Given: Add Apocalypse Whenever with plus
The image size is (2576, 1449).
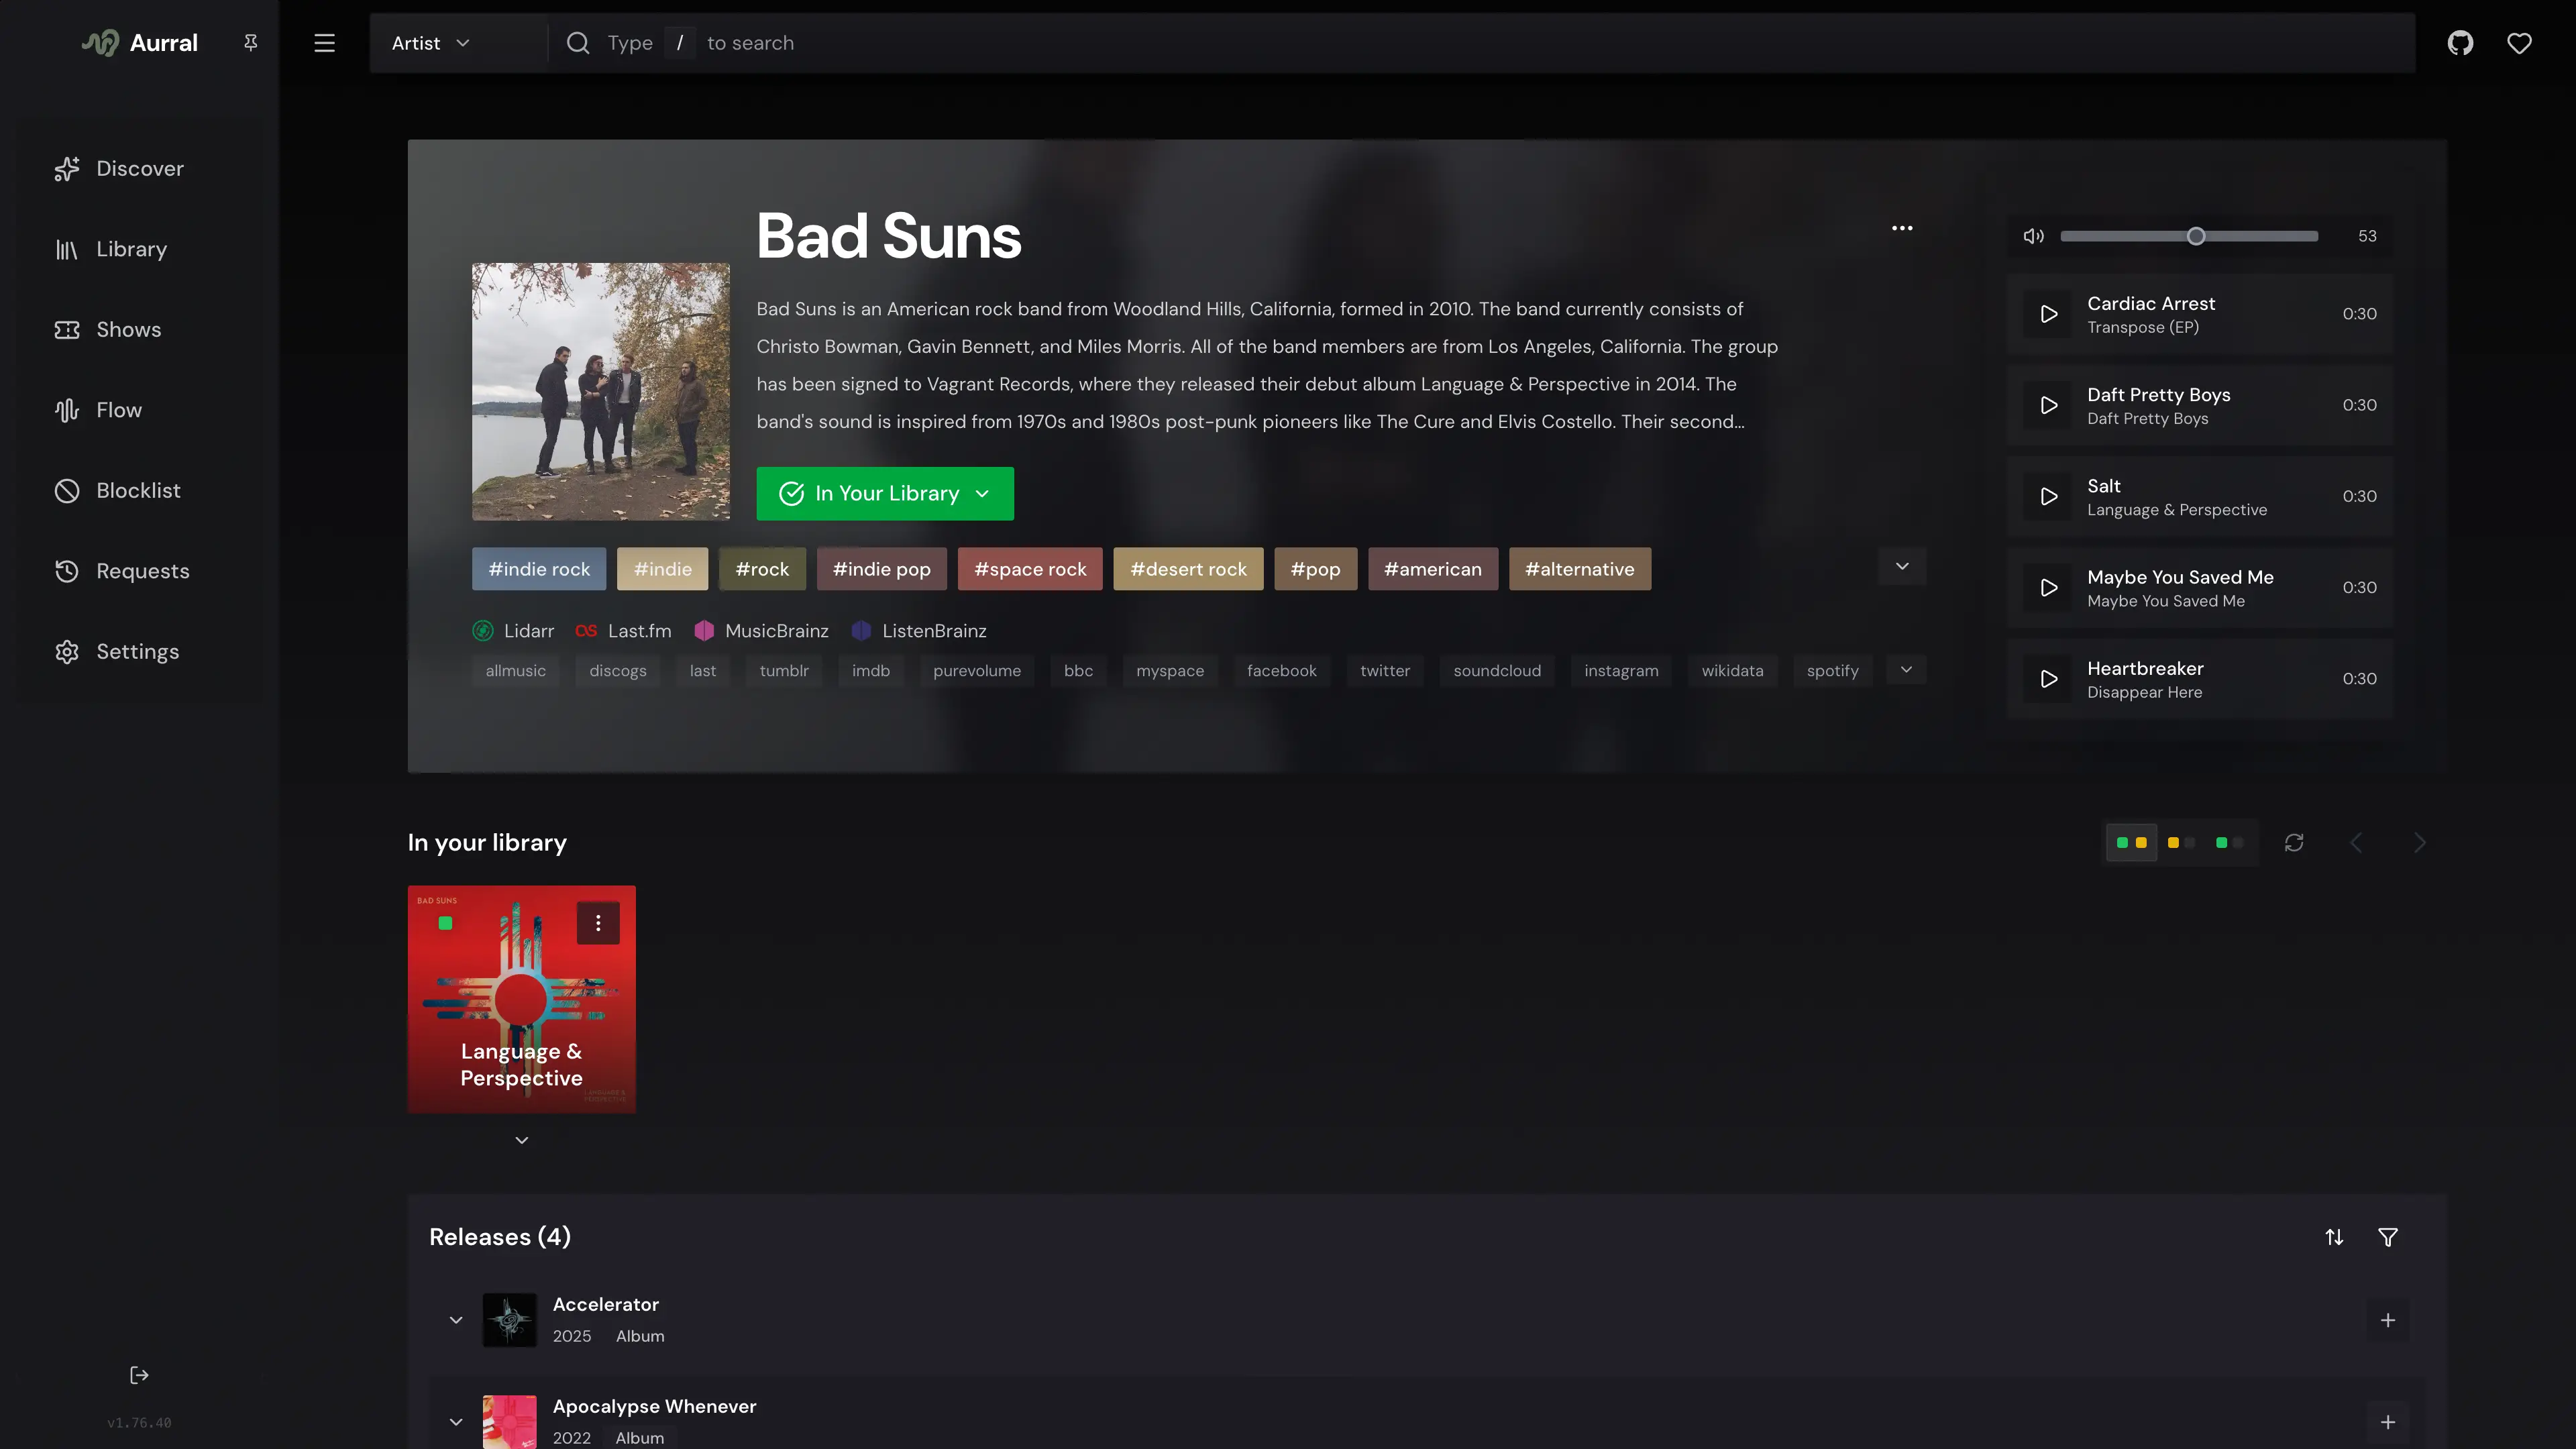Looking at the screenshot, I should [2388, 1422].
